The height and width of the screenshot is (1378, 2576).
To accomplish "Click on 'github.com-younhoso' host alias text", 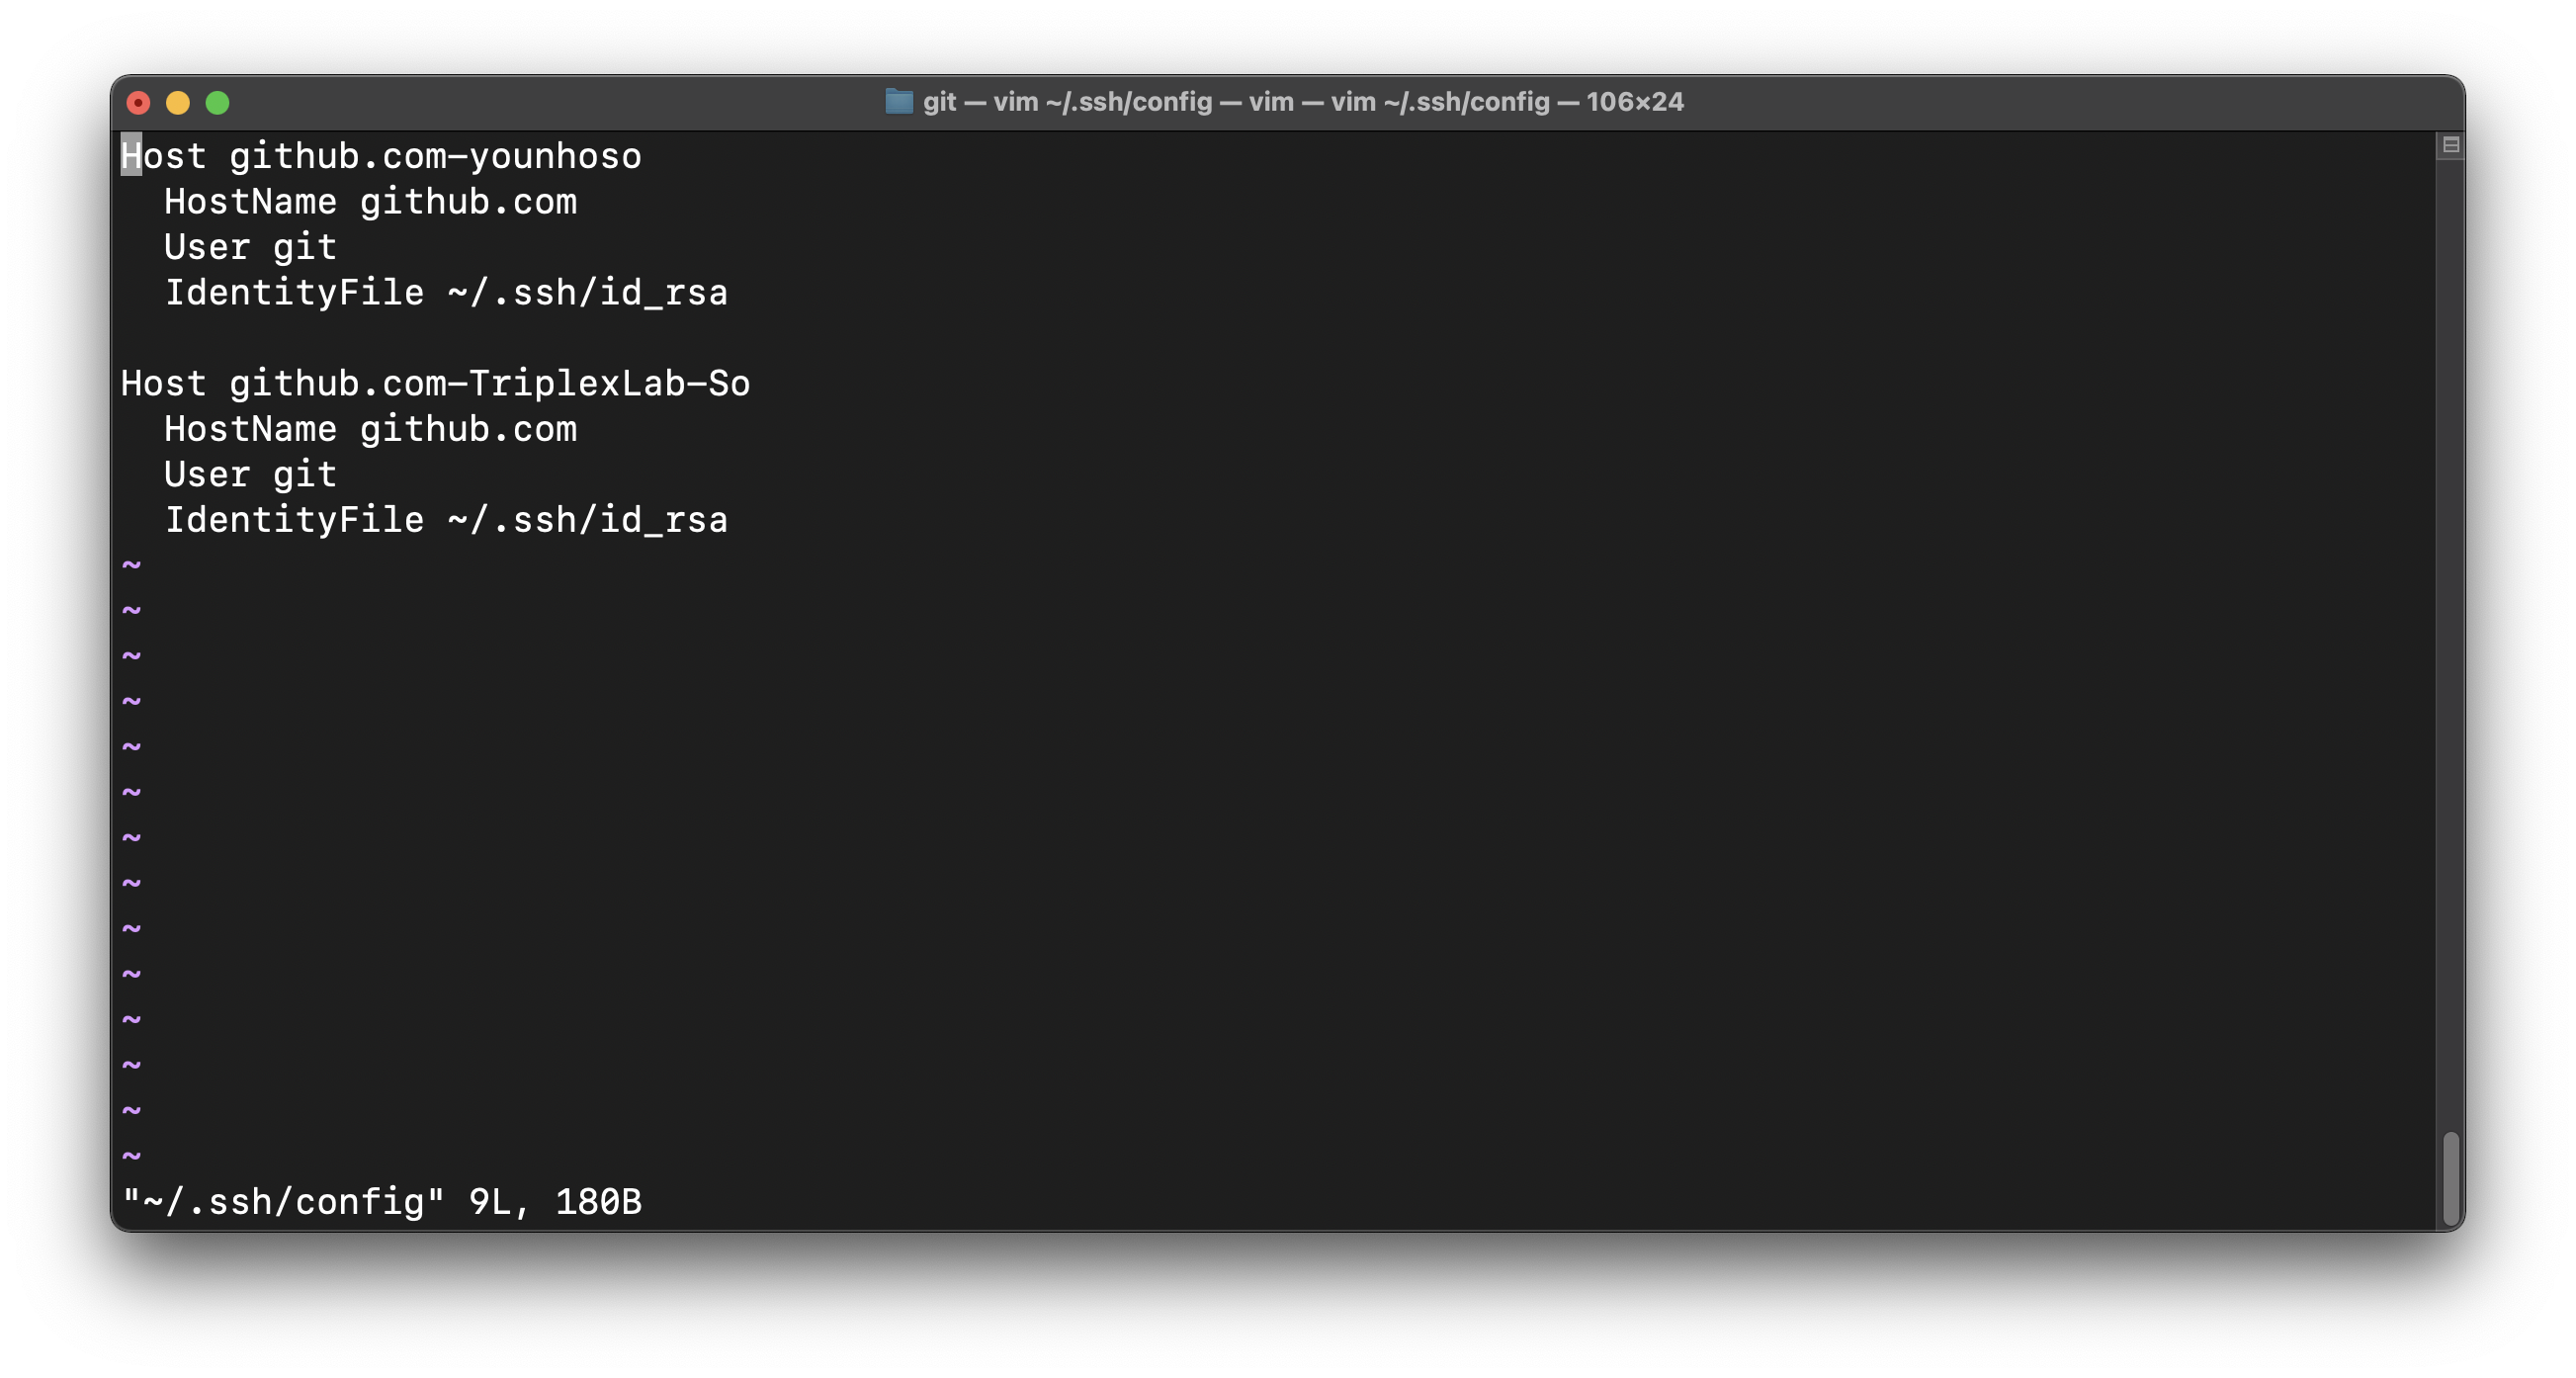I will click(435, 157).
